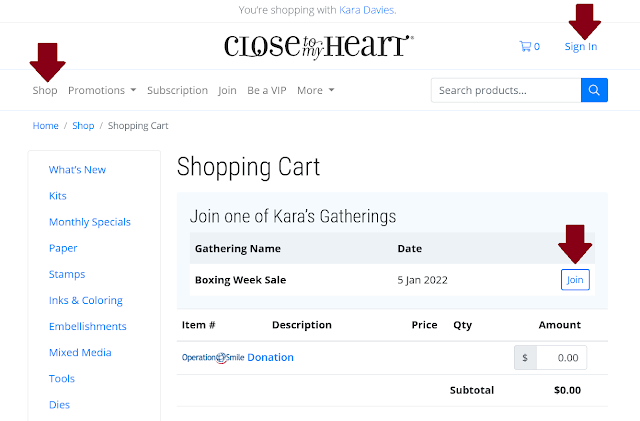Click the Close to my Heart logo
The image size is (640, 421).
coord(319,45)
